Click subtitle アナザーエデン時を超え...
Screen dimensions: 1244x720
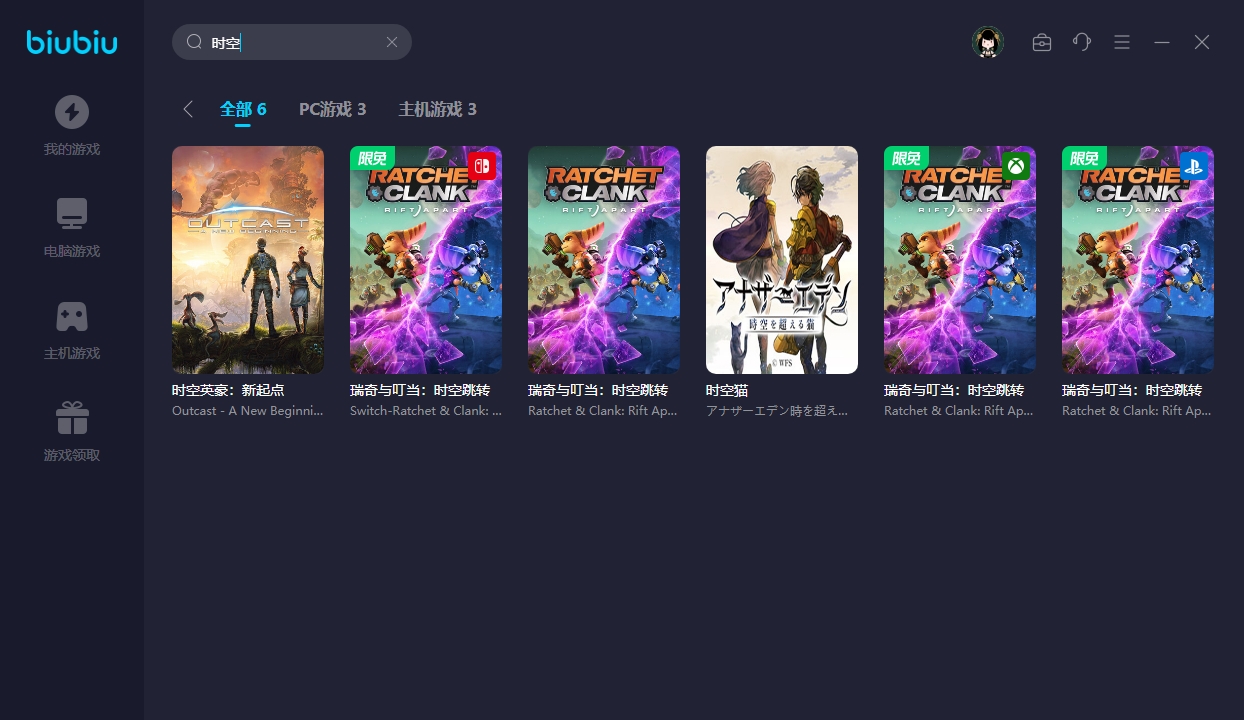point(777,411)
